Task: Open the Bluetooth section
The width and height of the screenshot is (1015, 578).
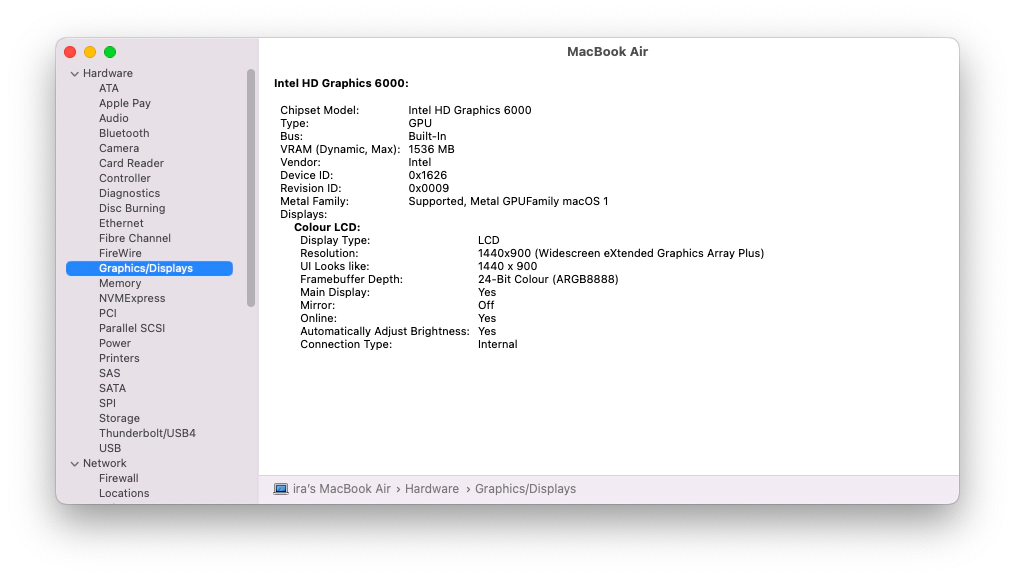Action: 124,133
